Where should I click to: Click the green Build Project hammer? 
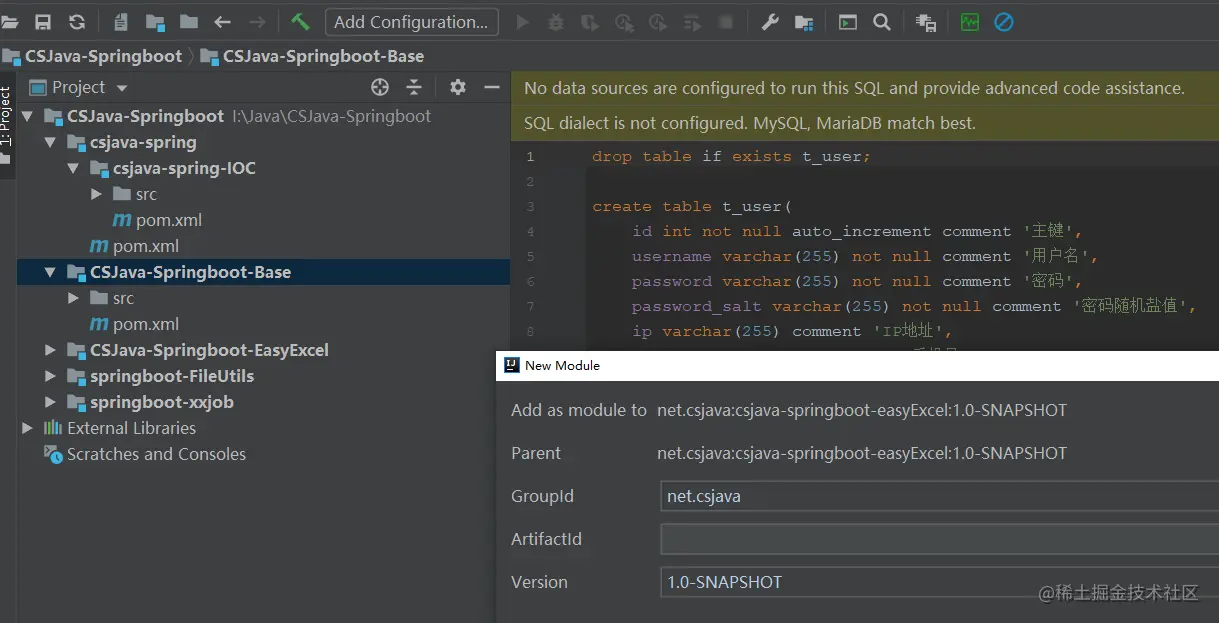tap(300, 21)
